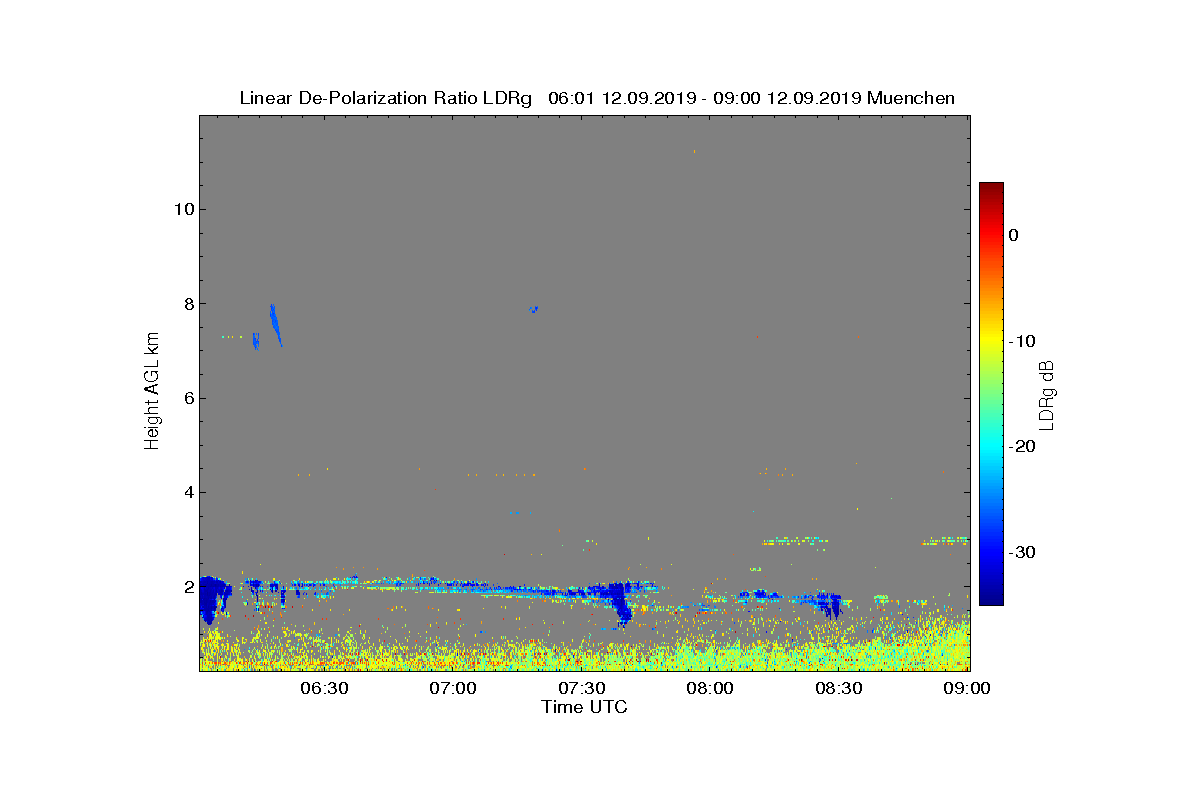Viewport: 1200px width, 800px height.
Task: Click the 'Height AGL km' axis label
Action: 152,393
